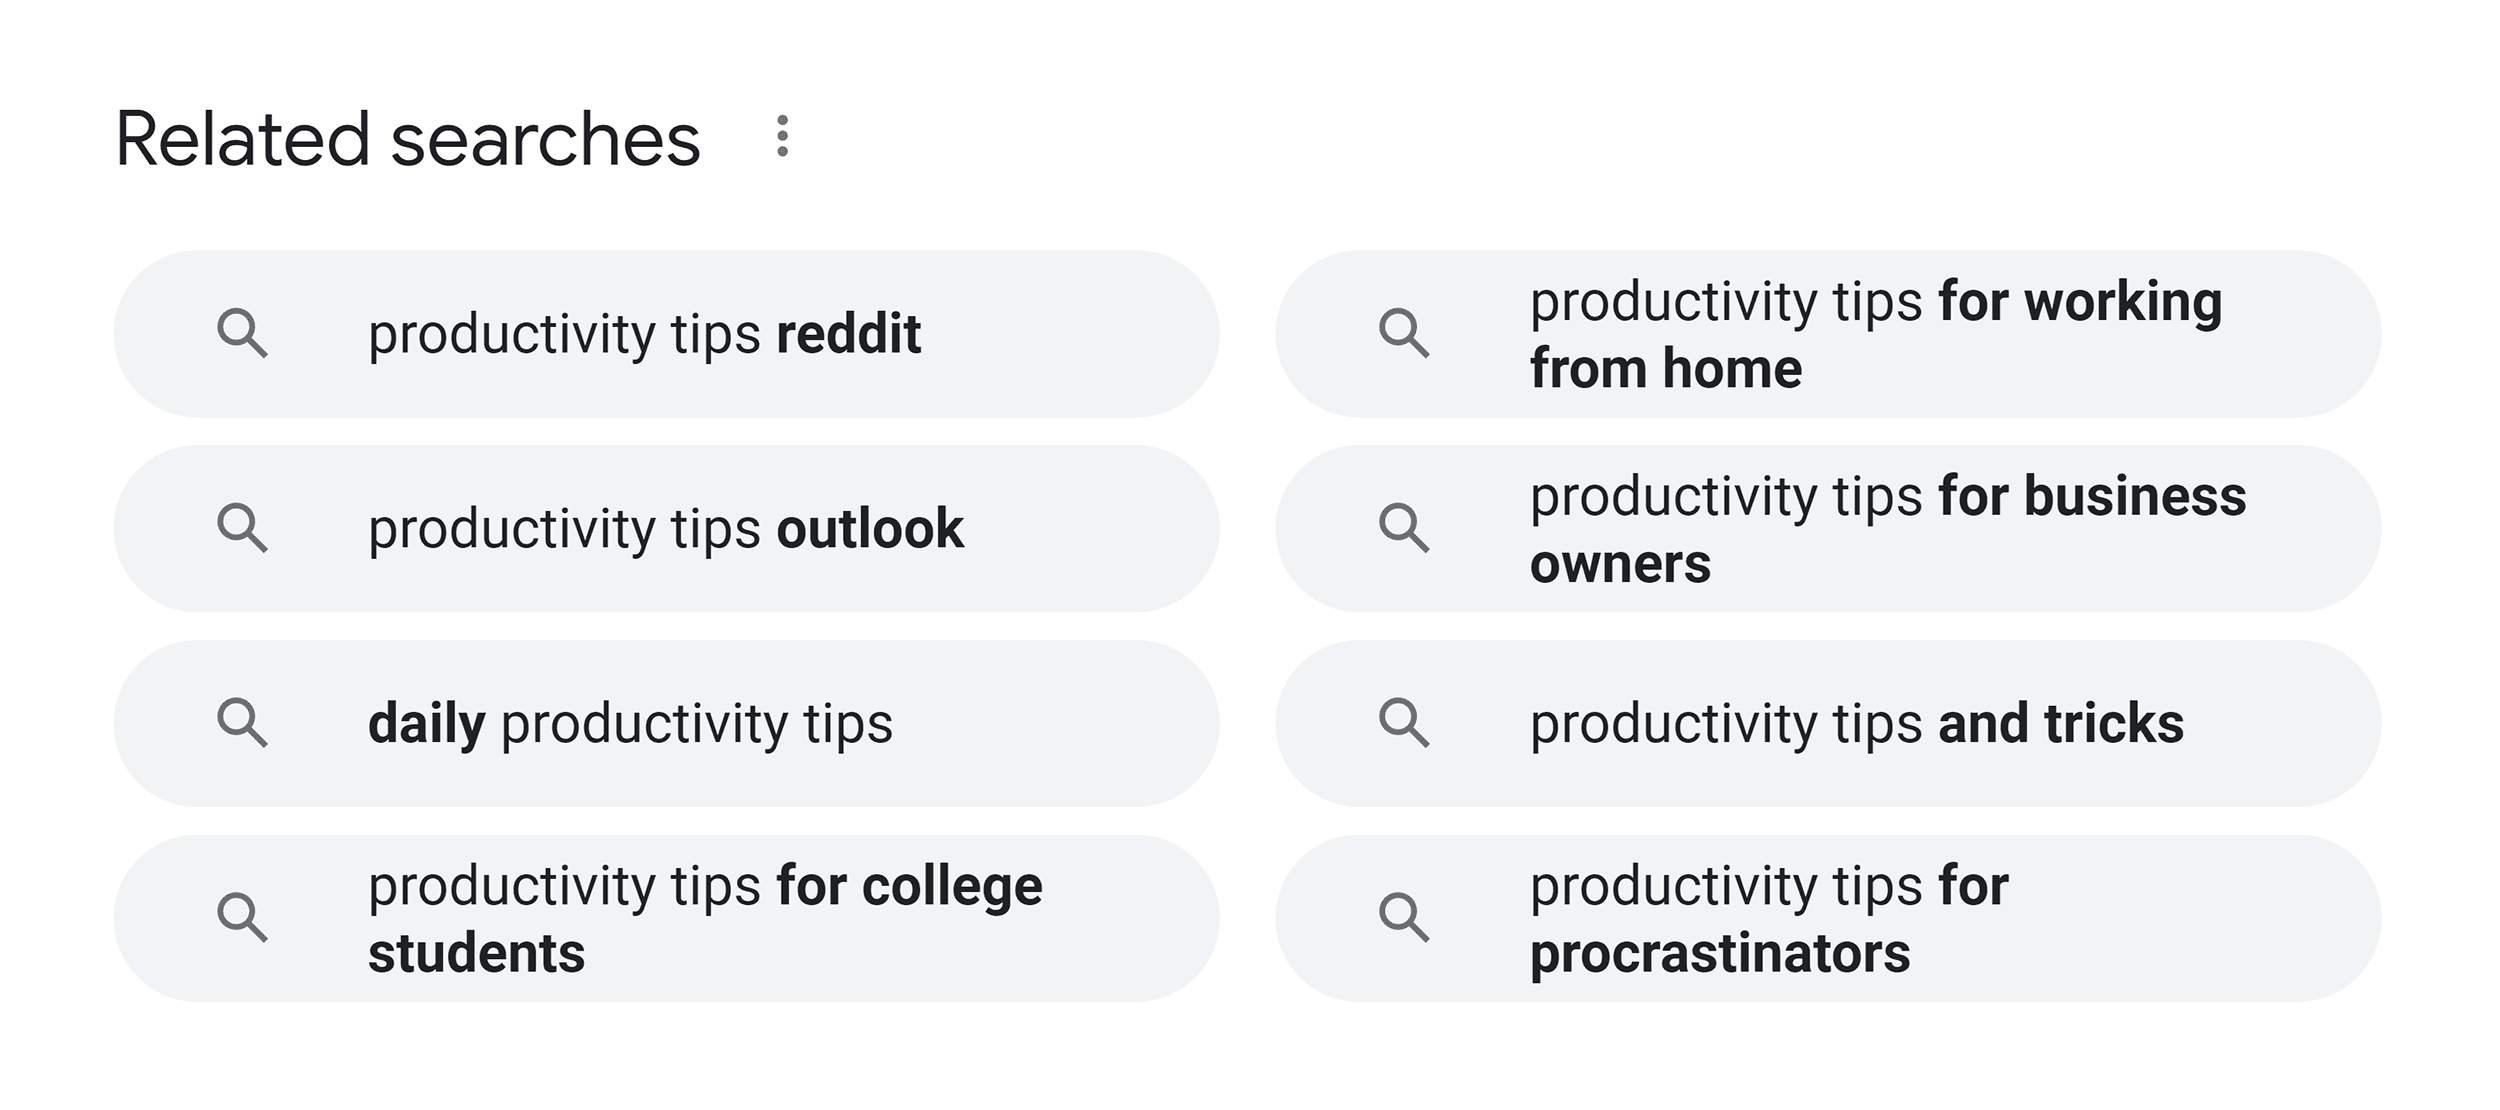
Task: Click the magnifier icon by 'for working from home'
Action: tap(1404, 334)
